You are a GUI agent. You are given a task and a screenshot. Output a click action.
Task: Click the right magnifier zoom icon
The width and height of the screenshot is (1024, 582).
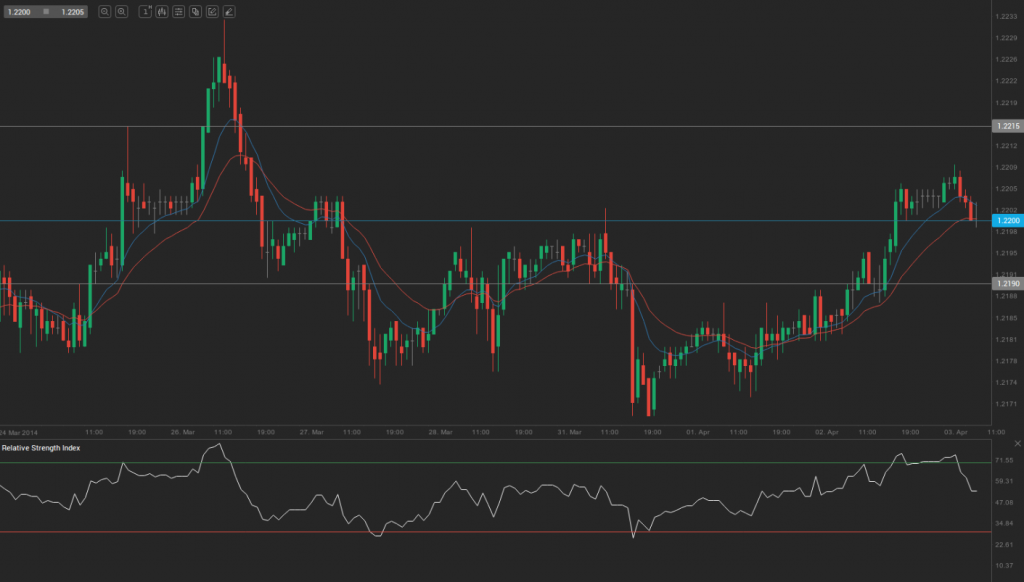pyautogui.click(x=121, y=11)
